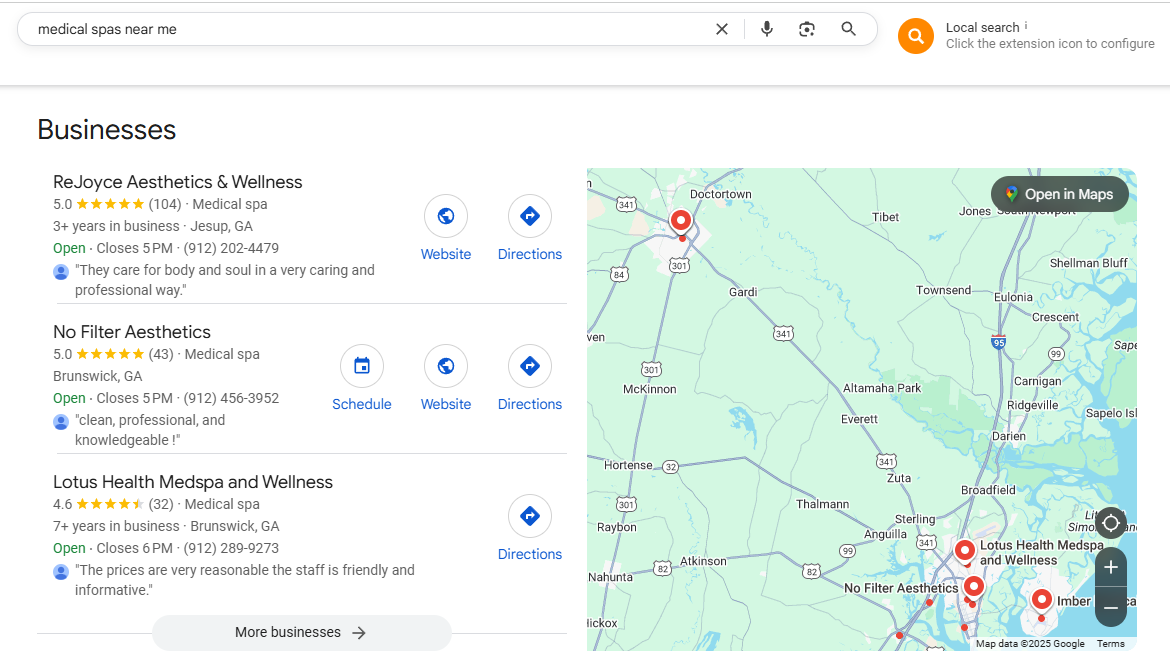Click the magnifying glass search icon
Screen dimensions: 1170x667
click(x=848, y=29)
